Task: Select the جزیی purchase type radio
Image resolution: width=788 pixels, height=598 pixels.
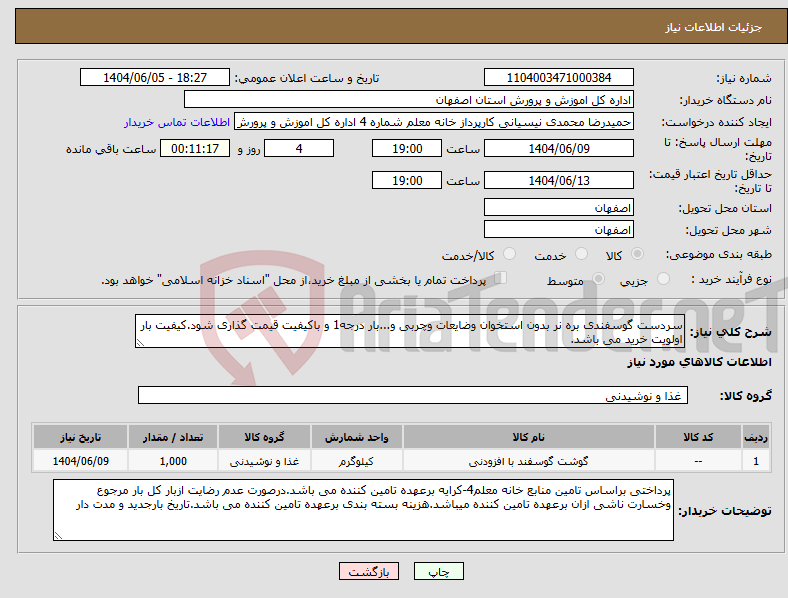Action: (663, 278)
